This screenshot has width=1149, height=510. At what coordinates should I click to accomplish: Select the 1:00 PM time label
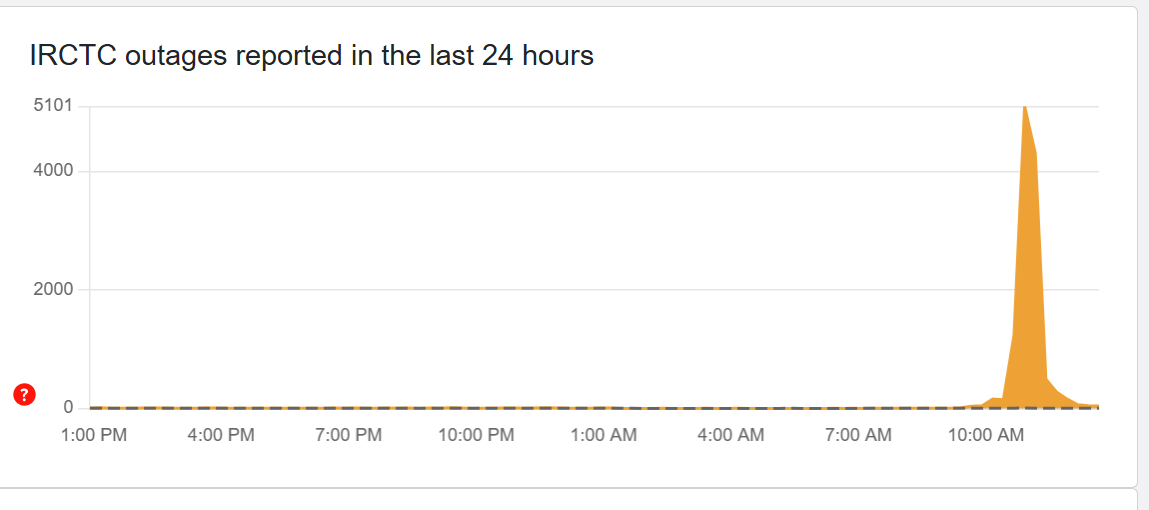[94, 435]
